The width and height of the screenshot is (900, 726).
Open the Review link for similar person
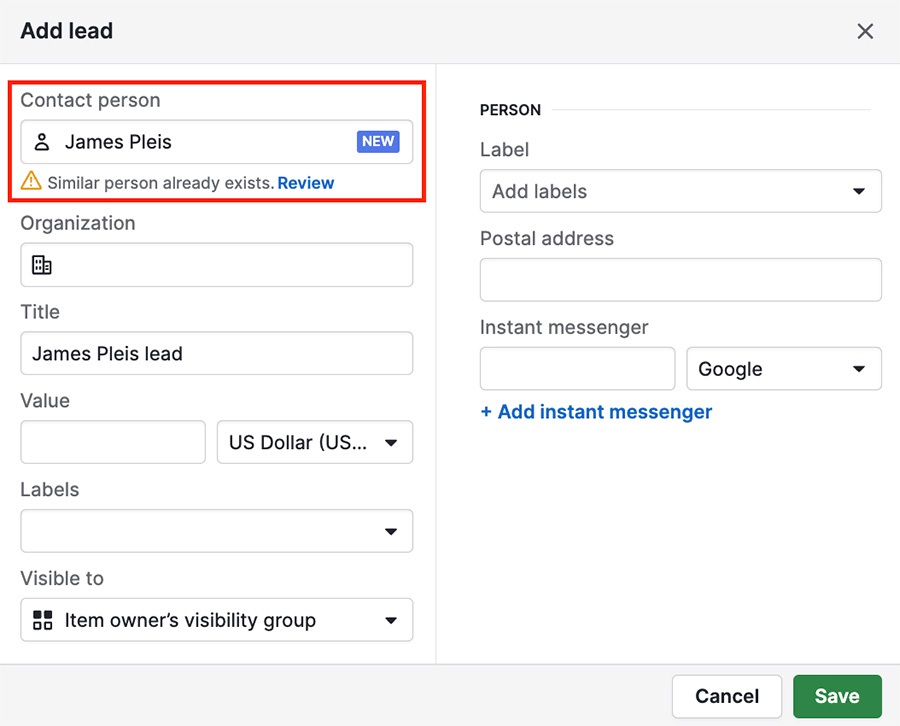click(305, 183)
